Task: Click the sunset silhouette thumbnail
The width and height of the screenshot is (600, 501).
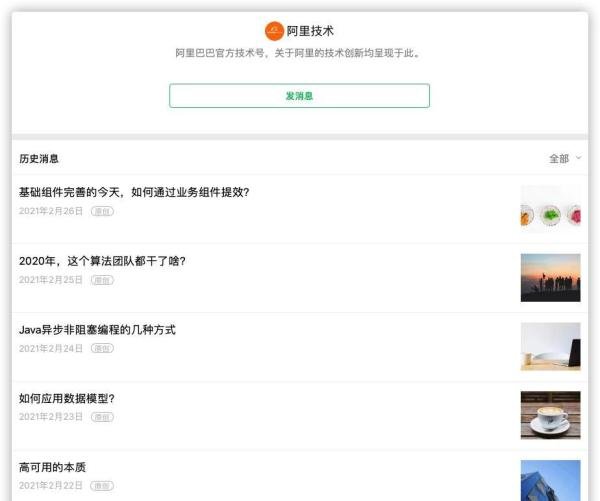Action: coord(551,278)
